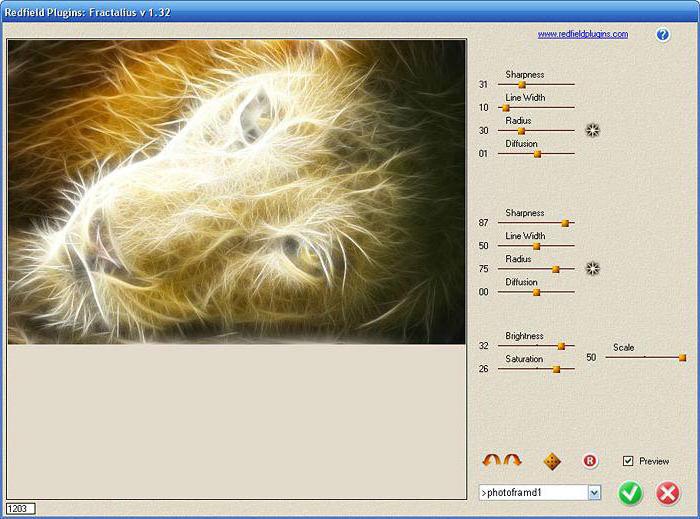The width and height of the screenshot is (700, 519).
Task: Cancel with the red X button
Action: (x=668, y=494)
